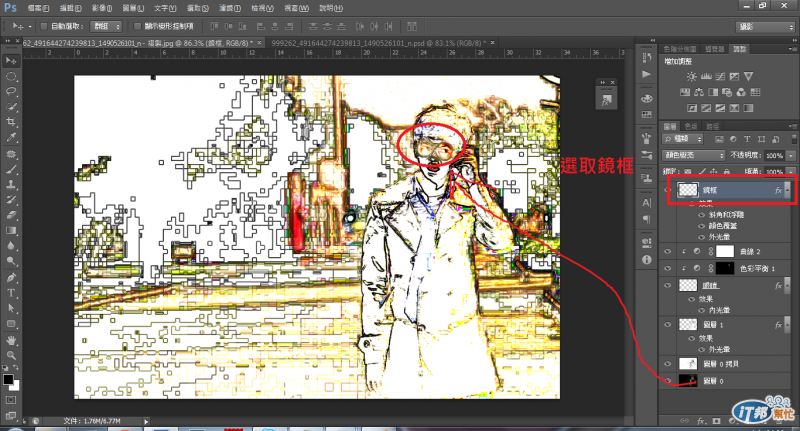Image resolution: width=800 pixels, height=431 pixels.
Task: Collapse effects of the layer above 圖層 1
Action: pyautogui.click(x=788, y=286)
